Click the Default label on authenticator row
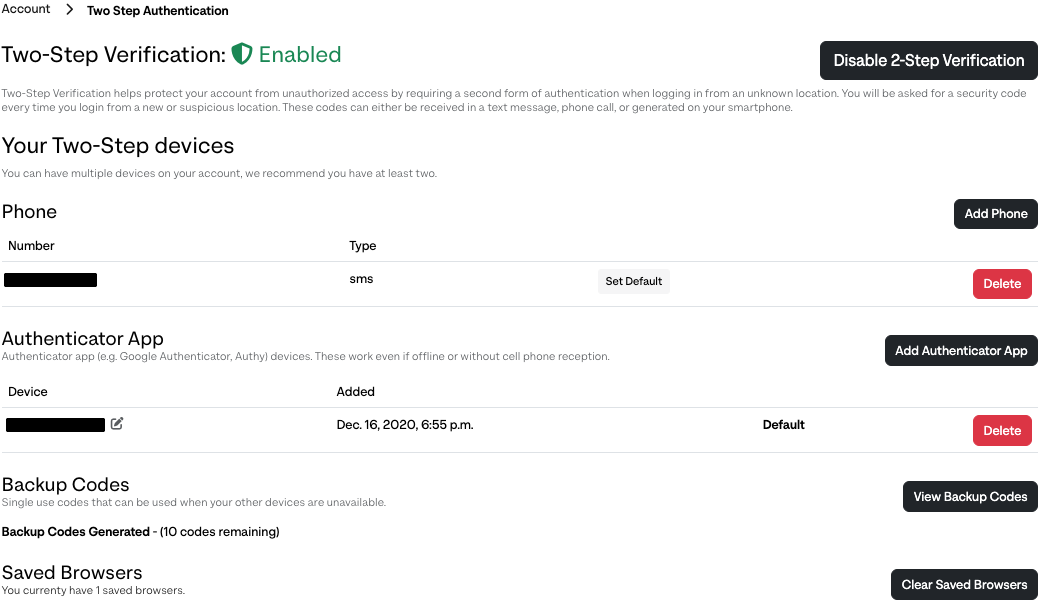 783,425
